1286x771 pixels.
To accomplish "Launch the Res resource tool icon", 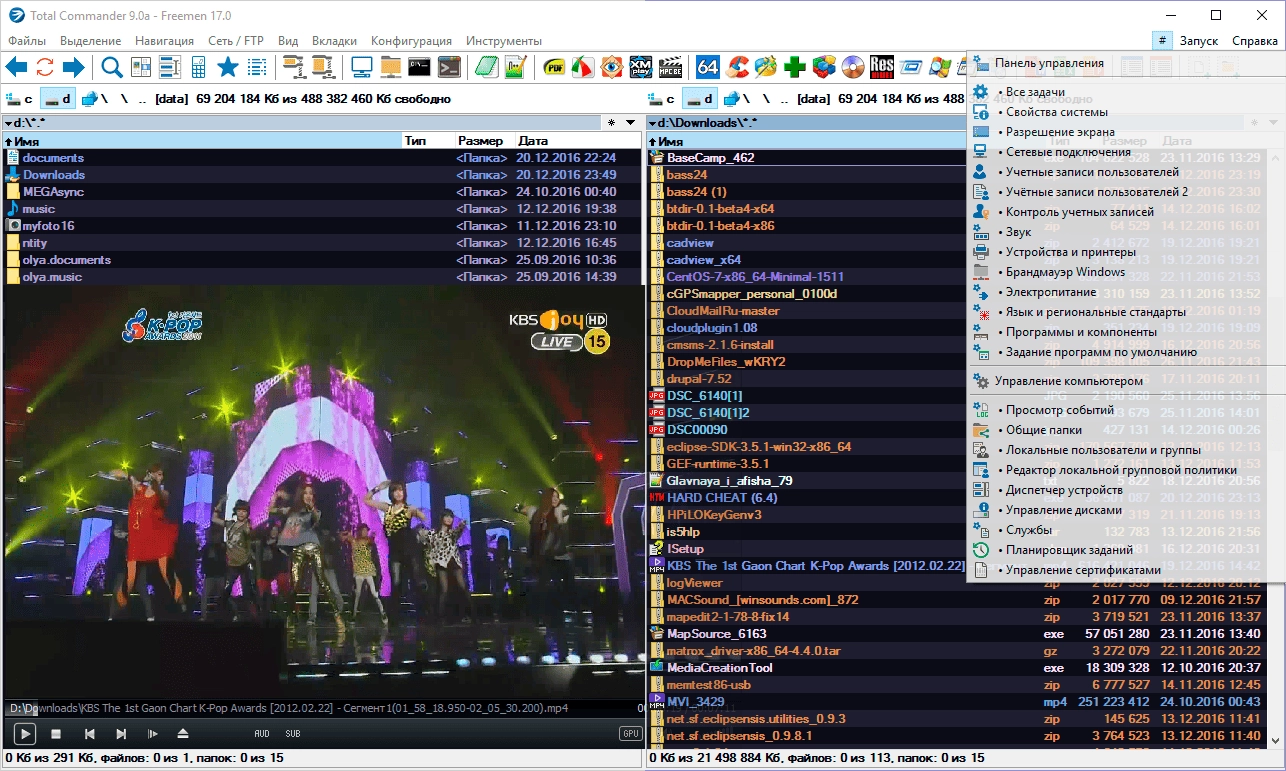I will pos(882,68).
